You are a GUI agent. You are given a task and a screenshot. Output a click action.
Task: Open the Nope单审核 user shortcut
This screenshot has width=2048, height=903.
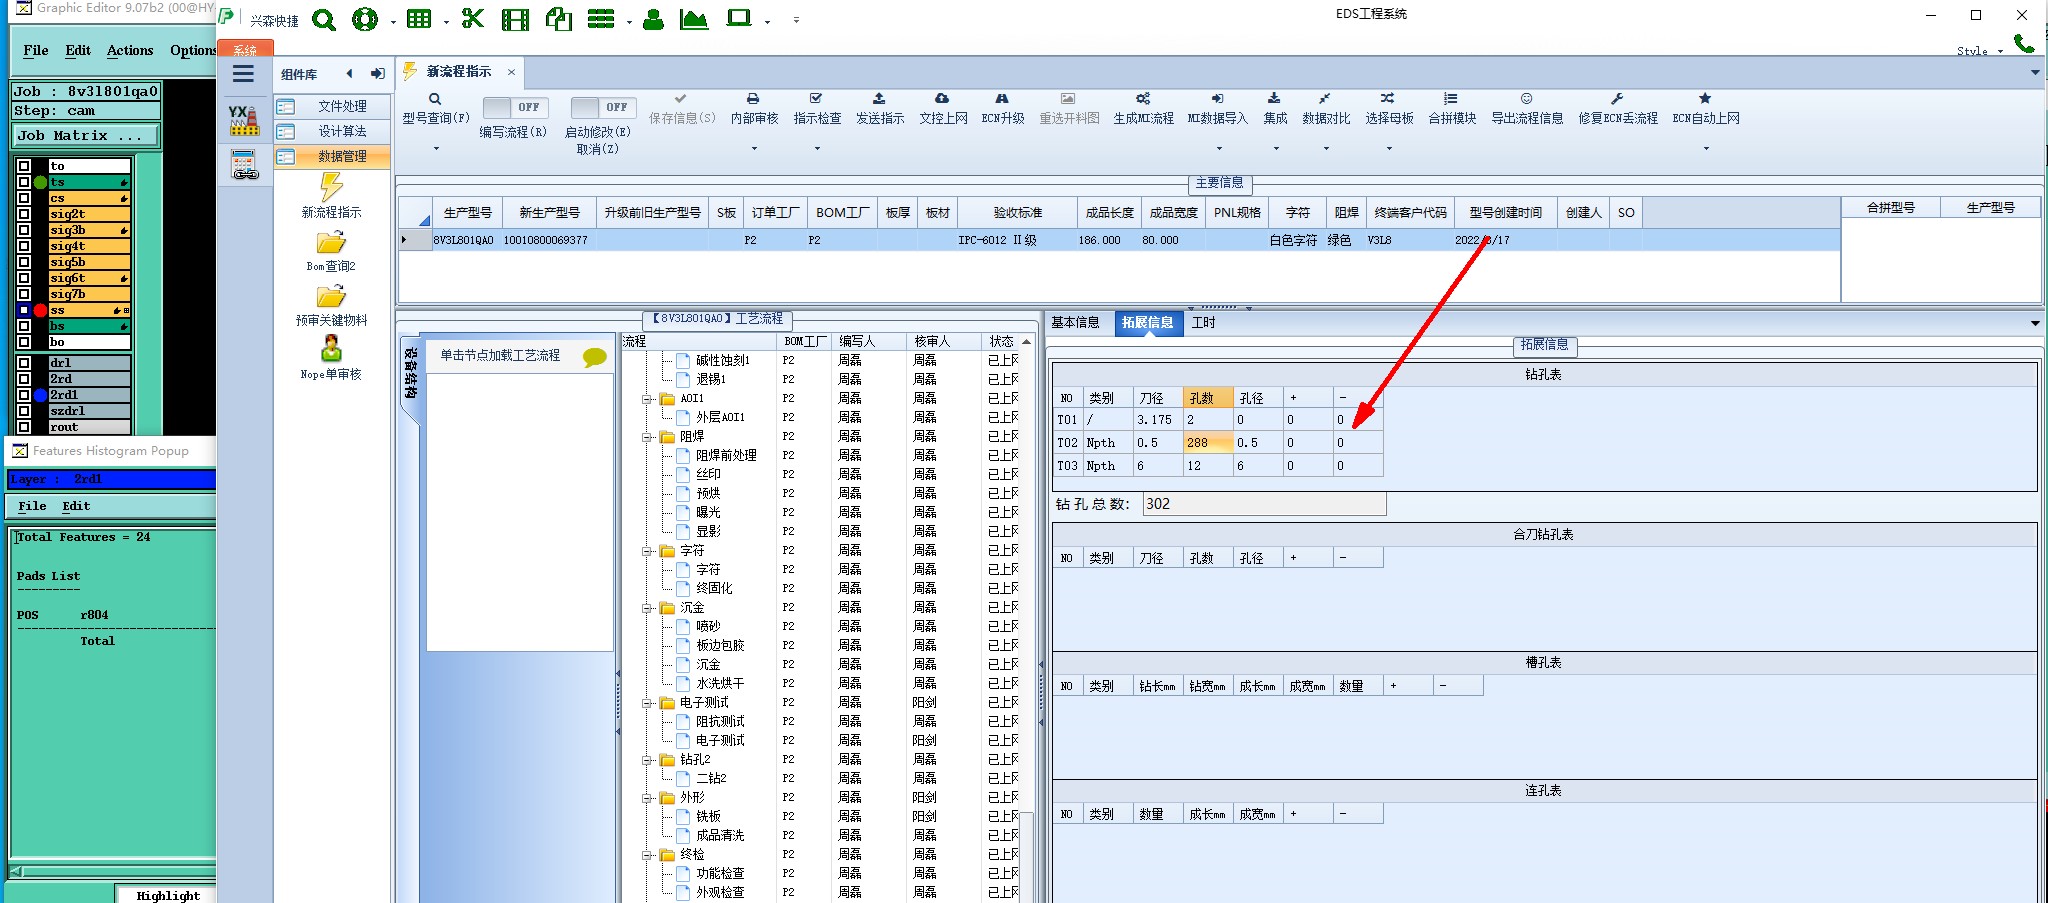click(331, 358)
